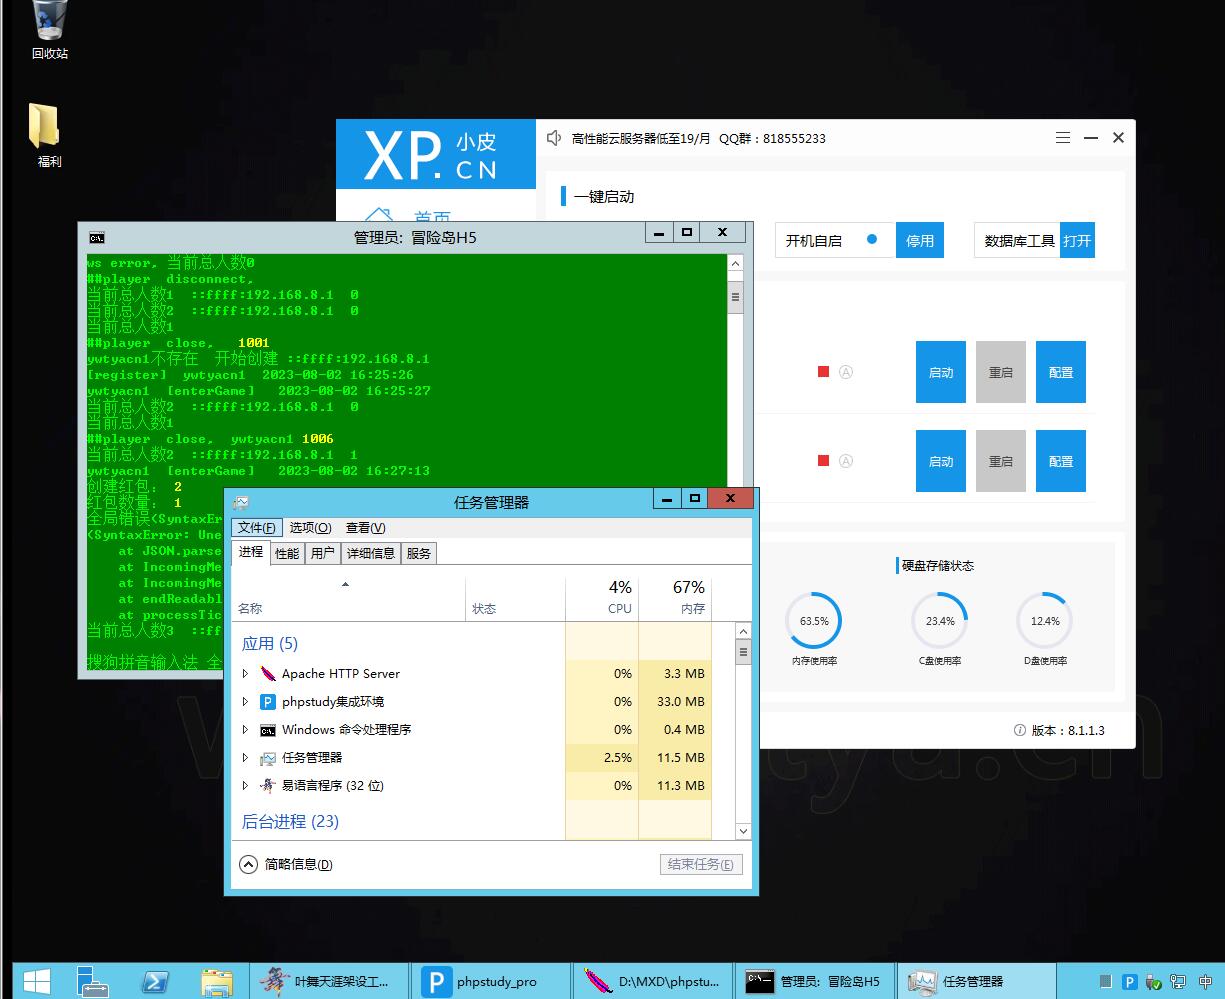Click 重启 in the first service row
This screenshot has width=1225, height=999.
1001,372
